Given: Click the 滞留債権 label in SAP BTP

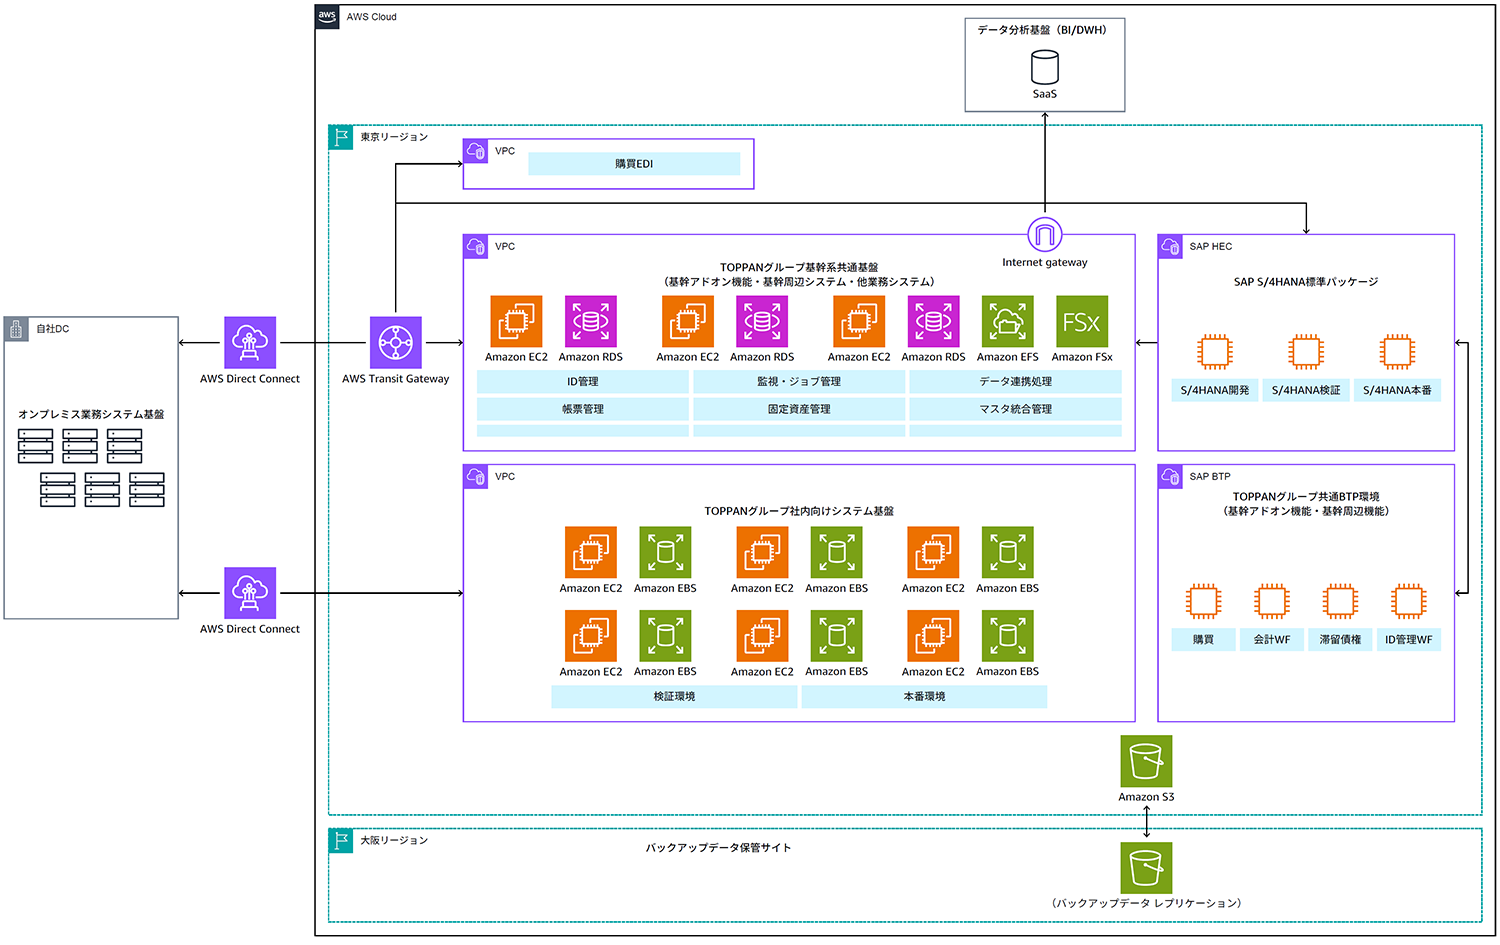Looking at the screenshot, I should [1340, 640].
